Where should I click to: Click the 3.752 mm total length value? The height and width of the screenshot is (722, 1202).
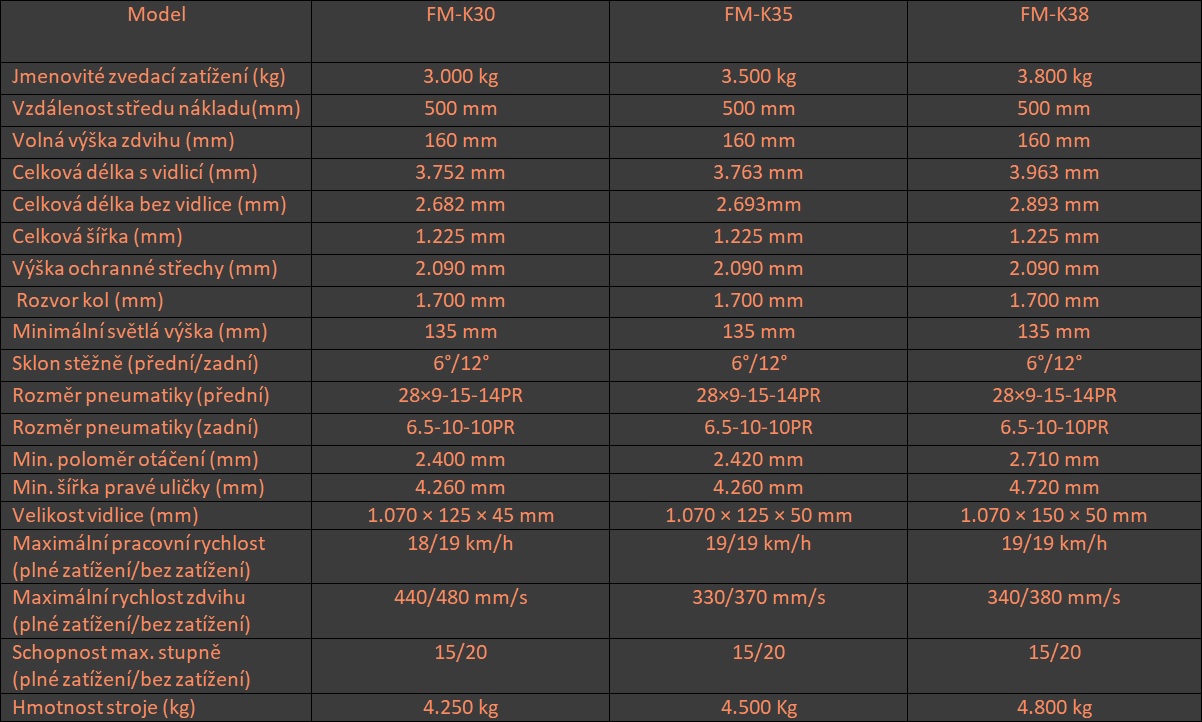coord(460,173)
